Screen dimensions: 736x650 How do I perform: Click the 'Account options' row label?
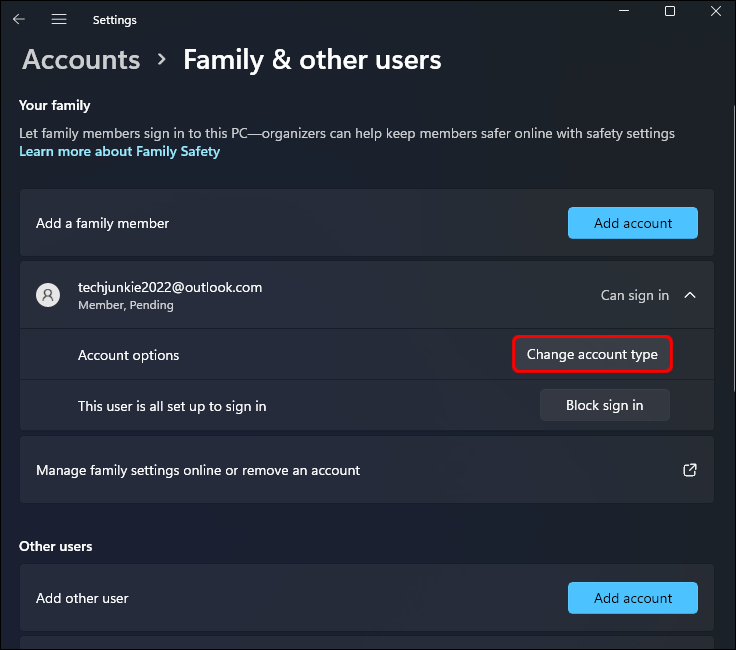point(128,355)
